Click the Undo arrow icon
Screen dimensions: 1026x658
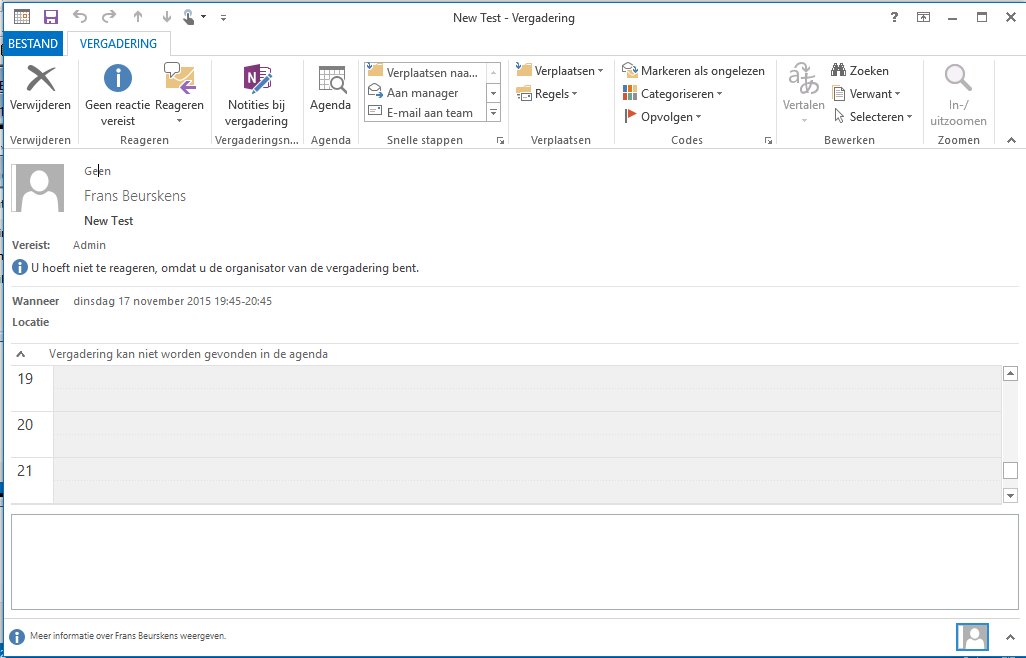coord(80,17)
